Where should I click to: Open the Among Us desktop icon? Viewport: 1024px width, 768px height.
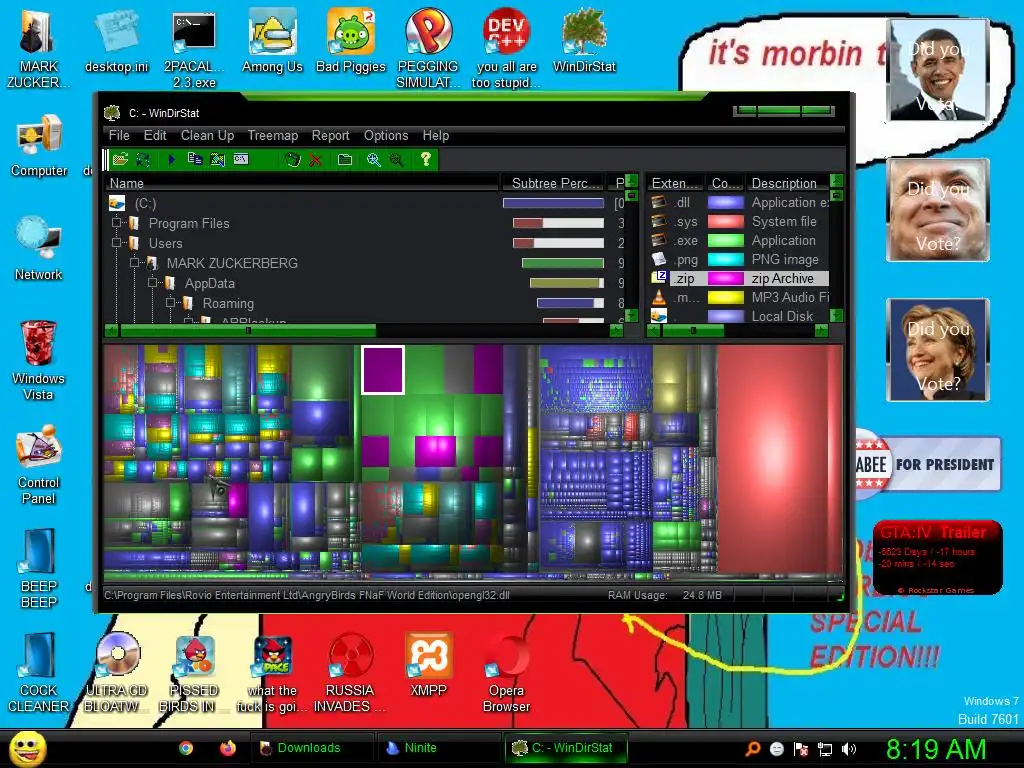272,41
